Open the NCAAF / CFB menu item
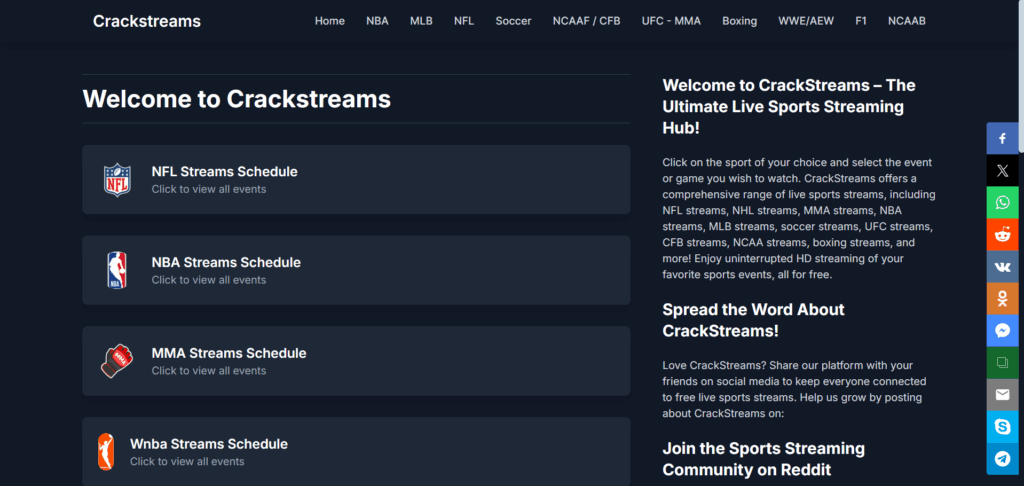 point(586,21)
